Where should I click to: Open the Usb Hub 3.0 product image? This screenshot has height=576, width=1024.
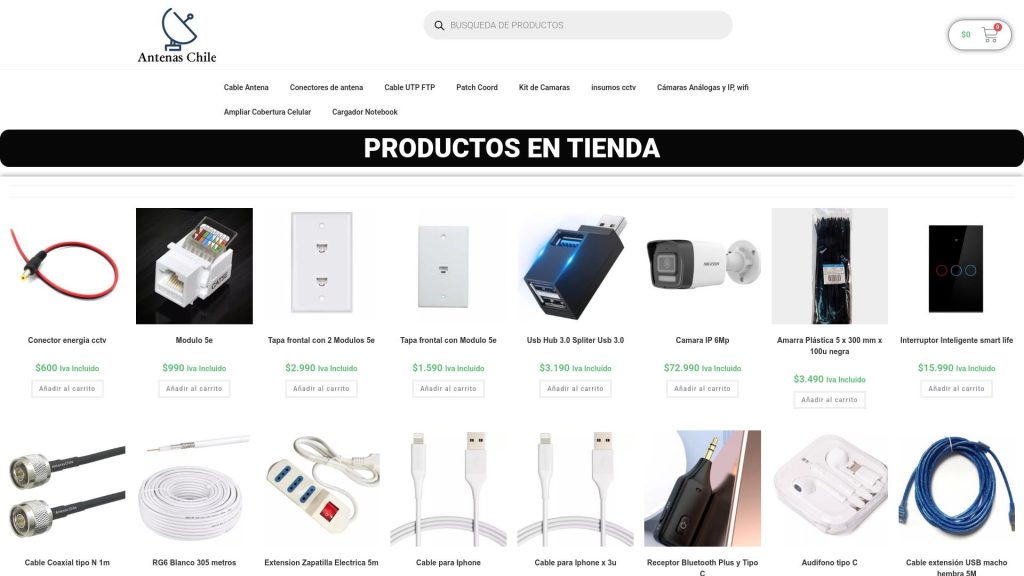(575, 266)
